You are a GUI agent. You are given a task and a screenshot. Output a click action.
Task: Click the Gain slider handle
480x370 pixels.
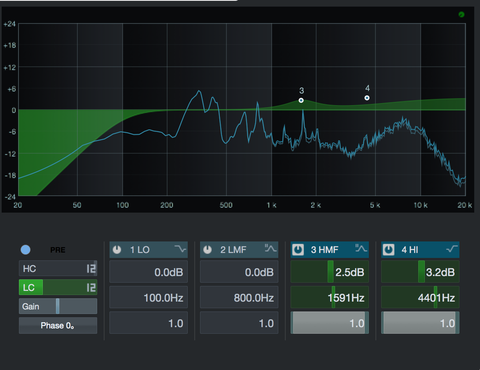(x=58, y=306)
